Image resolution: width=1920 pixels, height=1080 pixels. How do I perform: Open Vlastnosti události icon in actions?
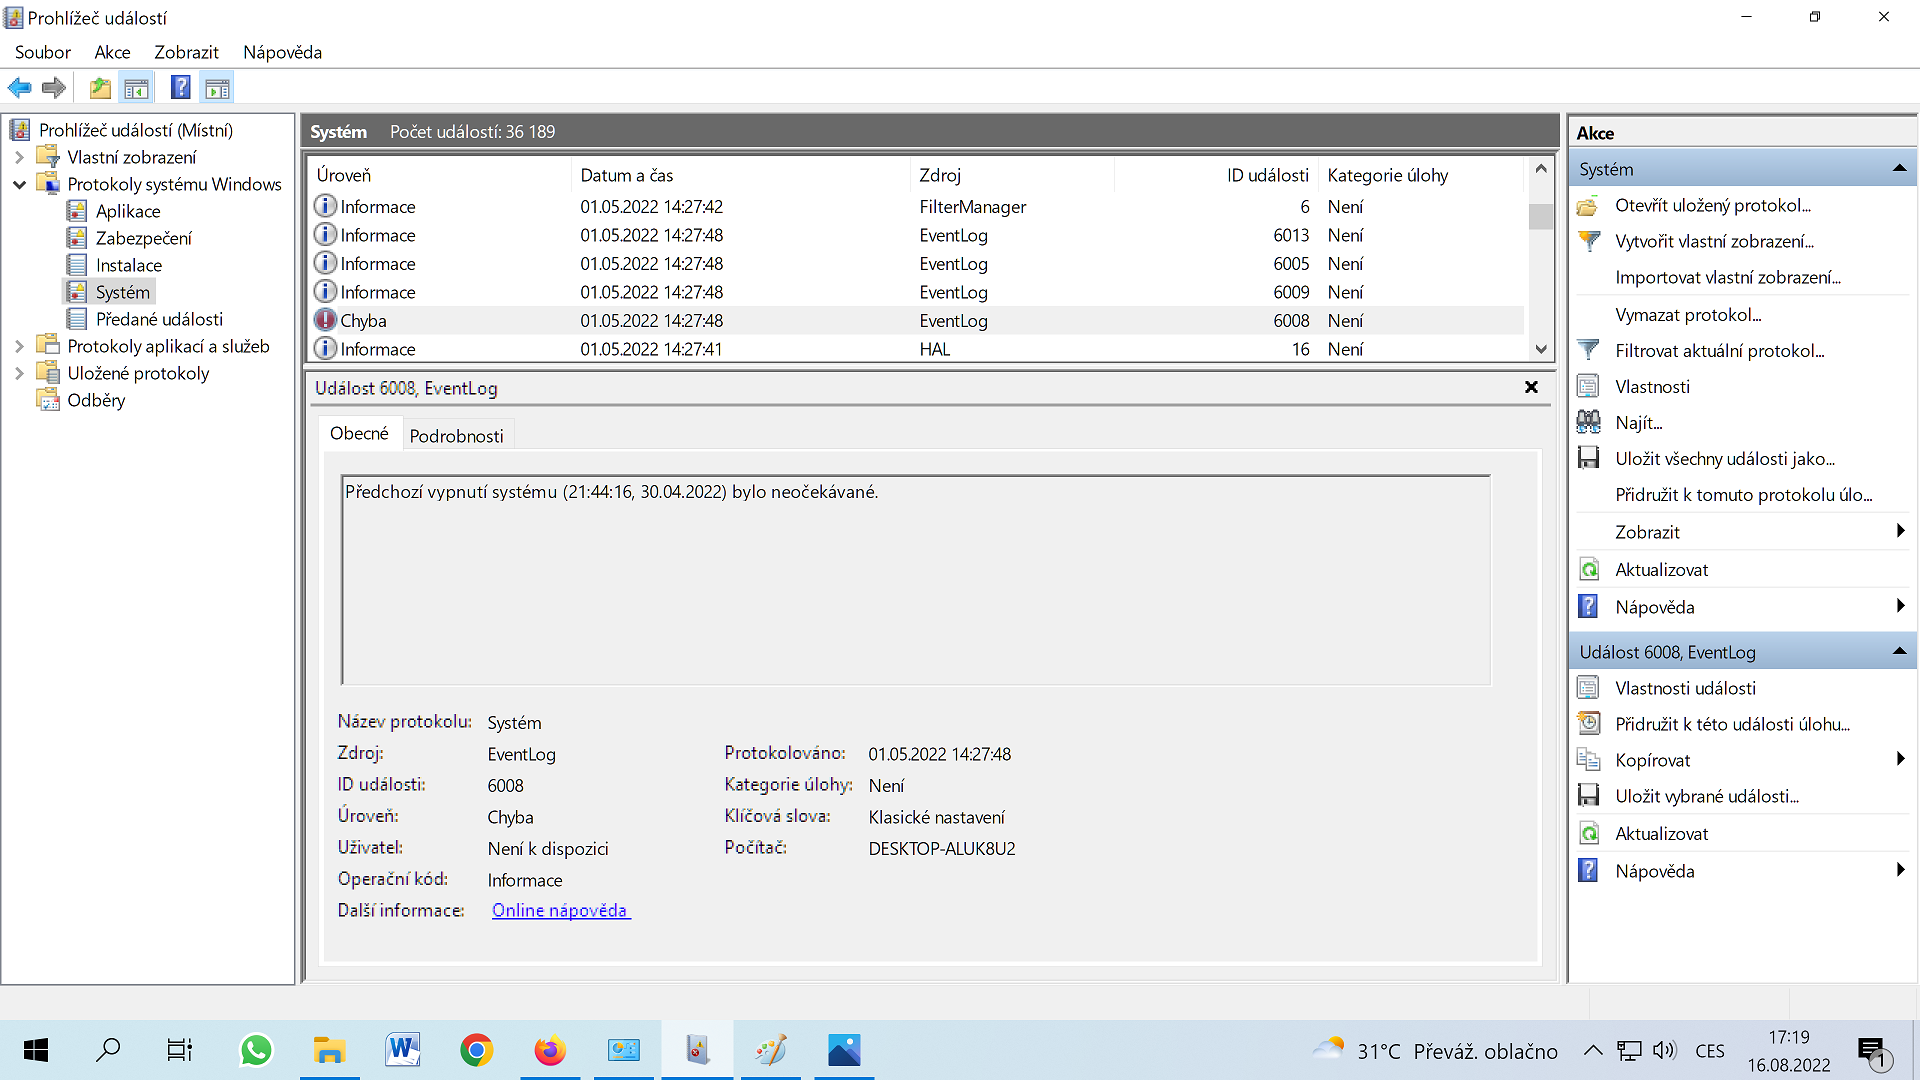coord(1588,688)
